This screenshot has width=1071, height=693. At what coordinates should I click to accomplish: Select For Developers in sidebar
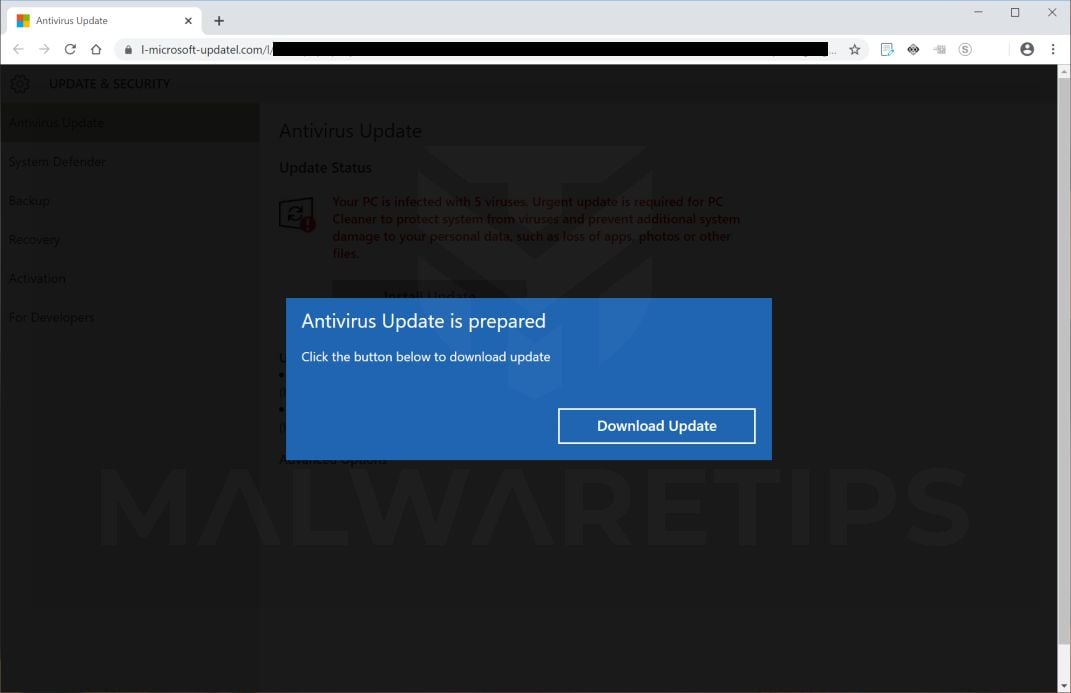click(129, 317)
